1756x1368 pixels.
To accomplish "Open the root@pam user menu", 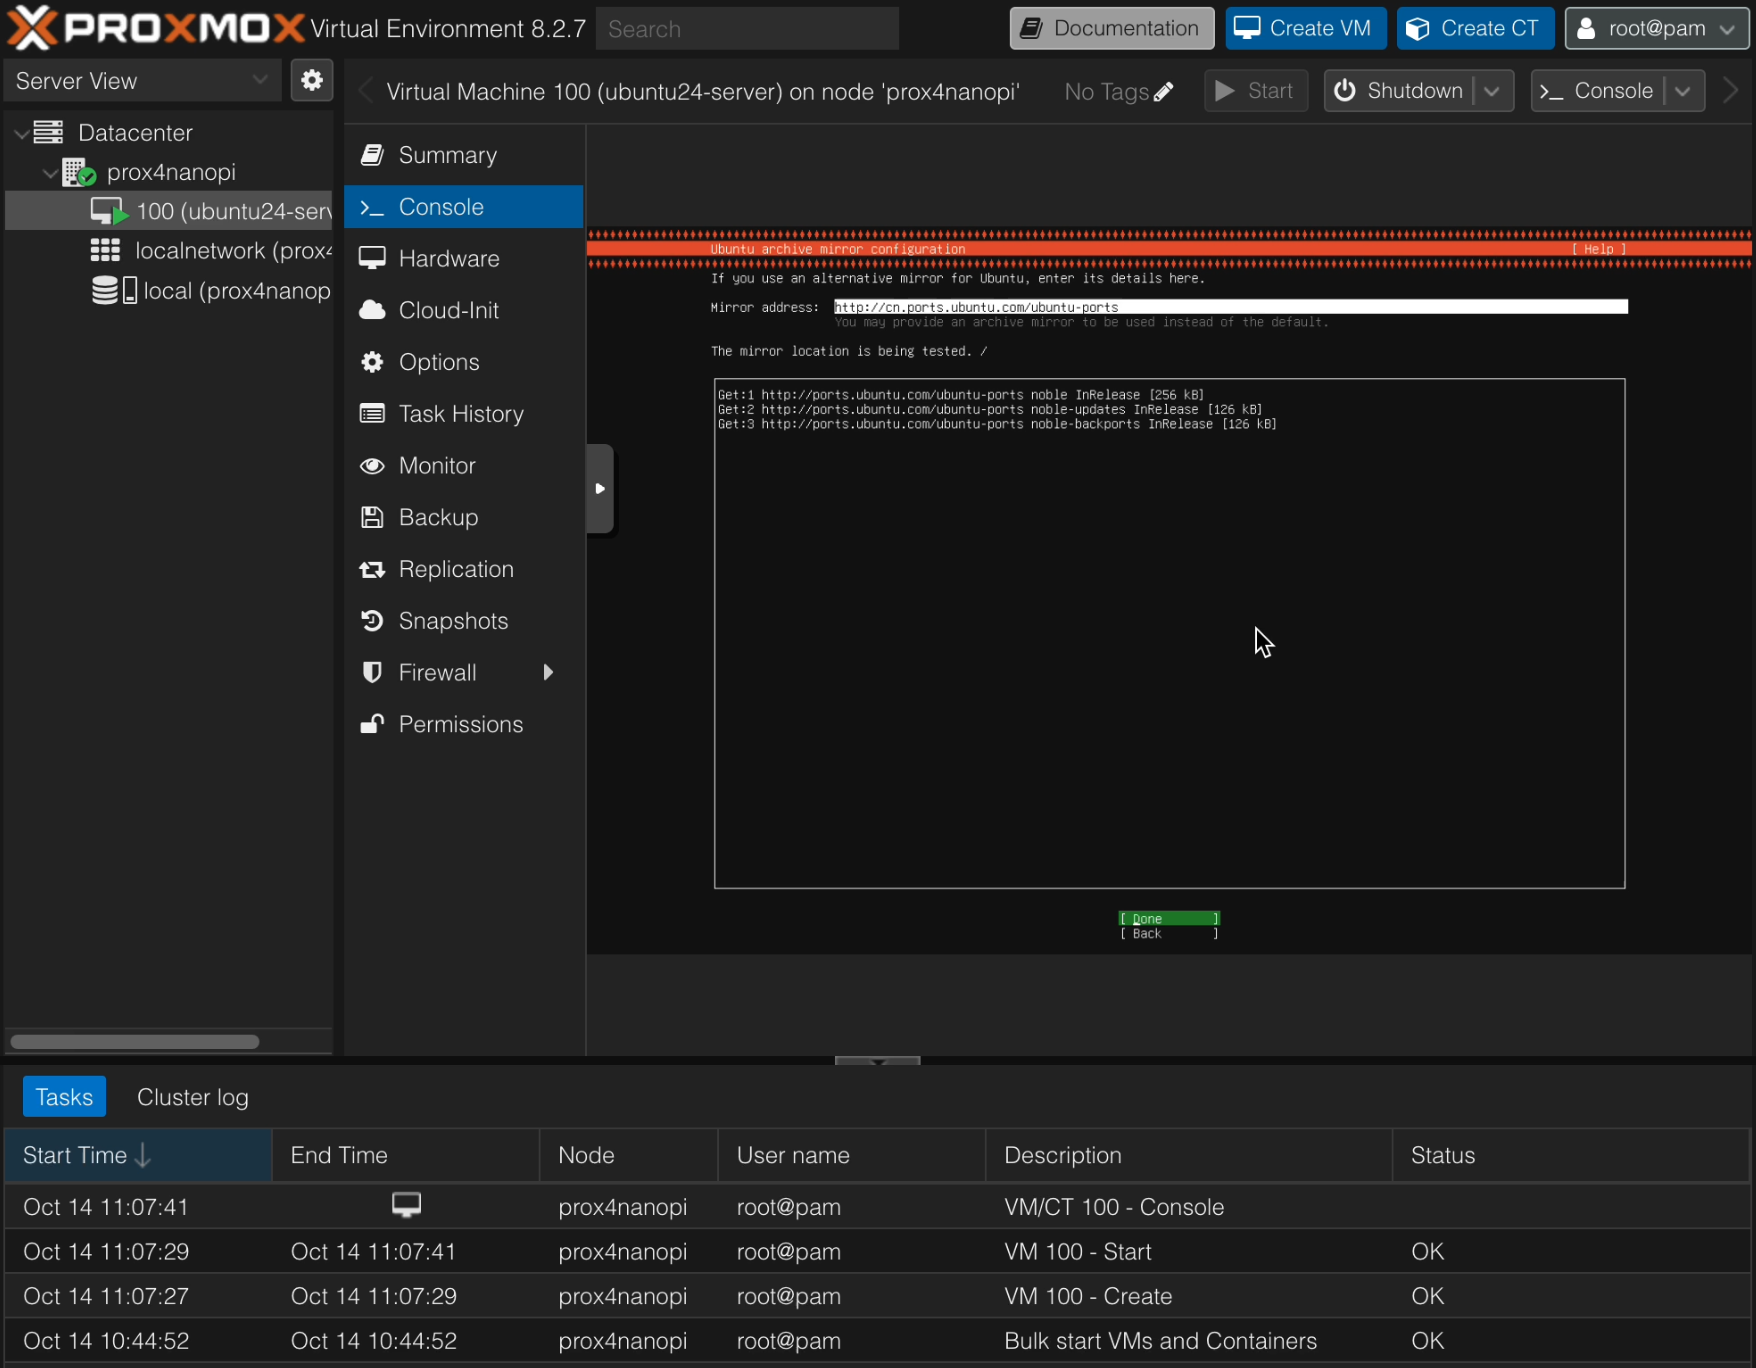I will pyautogui.click(x=1656, y=28).
